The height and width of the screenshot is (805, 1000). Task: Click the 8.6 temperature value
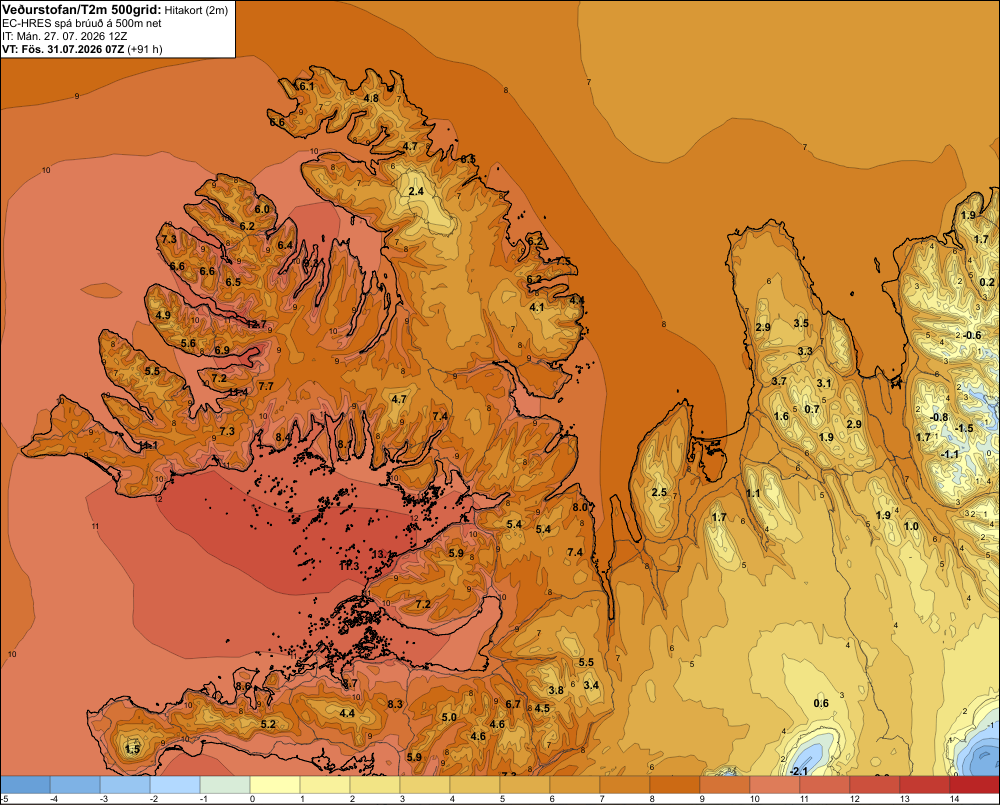[x=244, y=686]
